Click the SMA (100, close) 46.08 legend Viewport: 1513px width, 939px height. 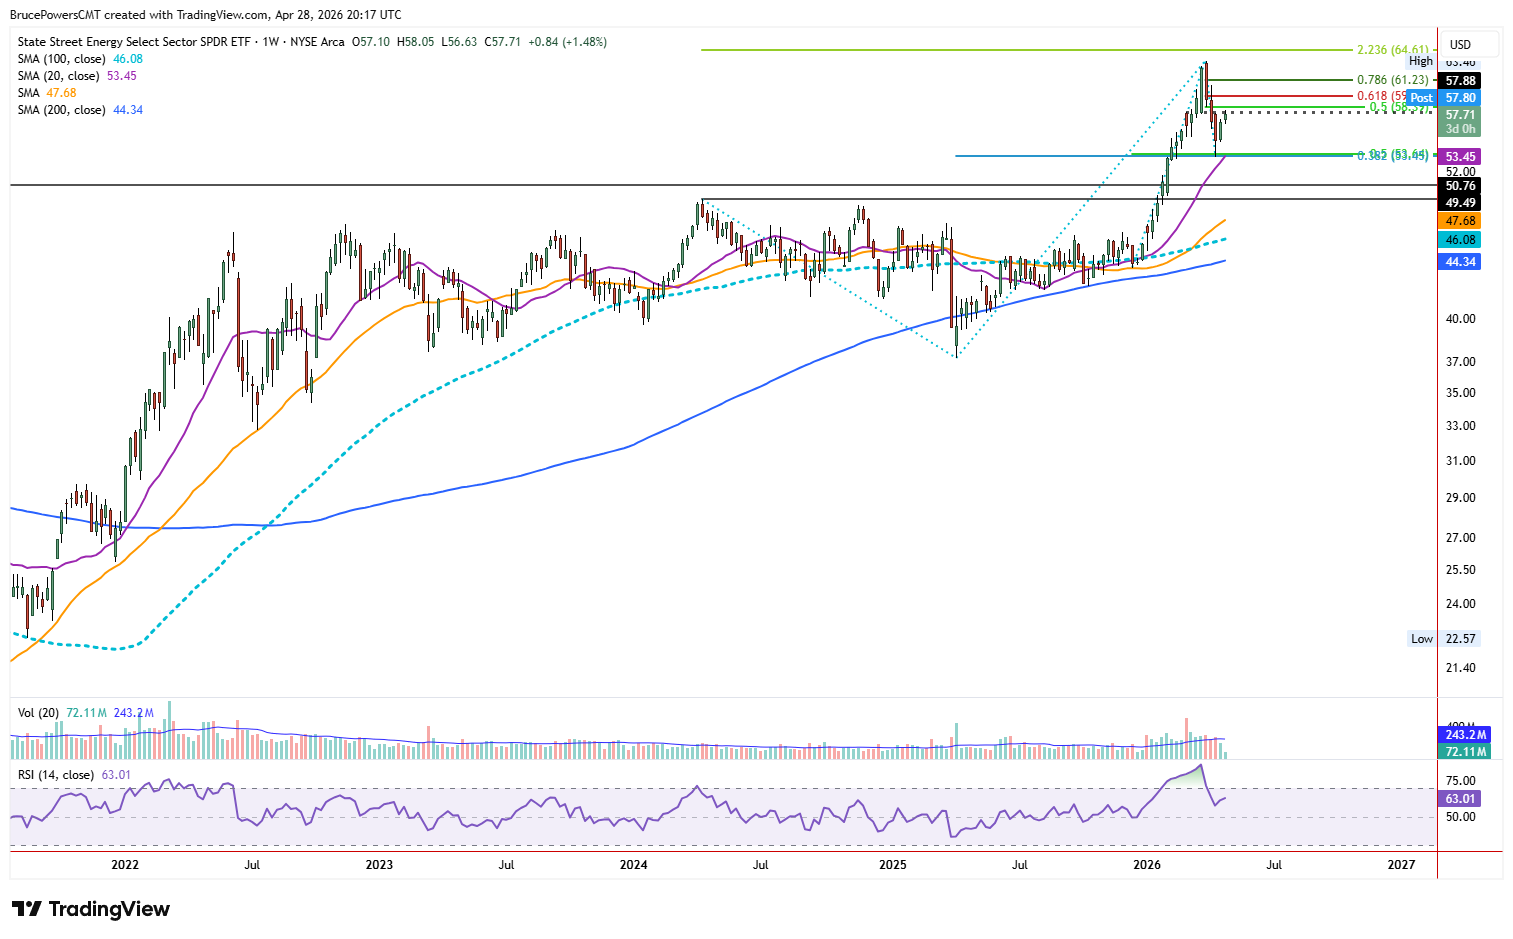[80, 59]
